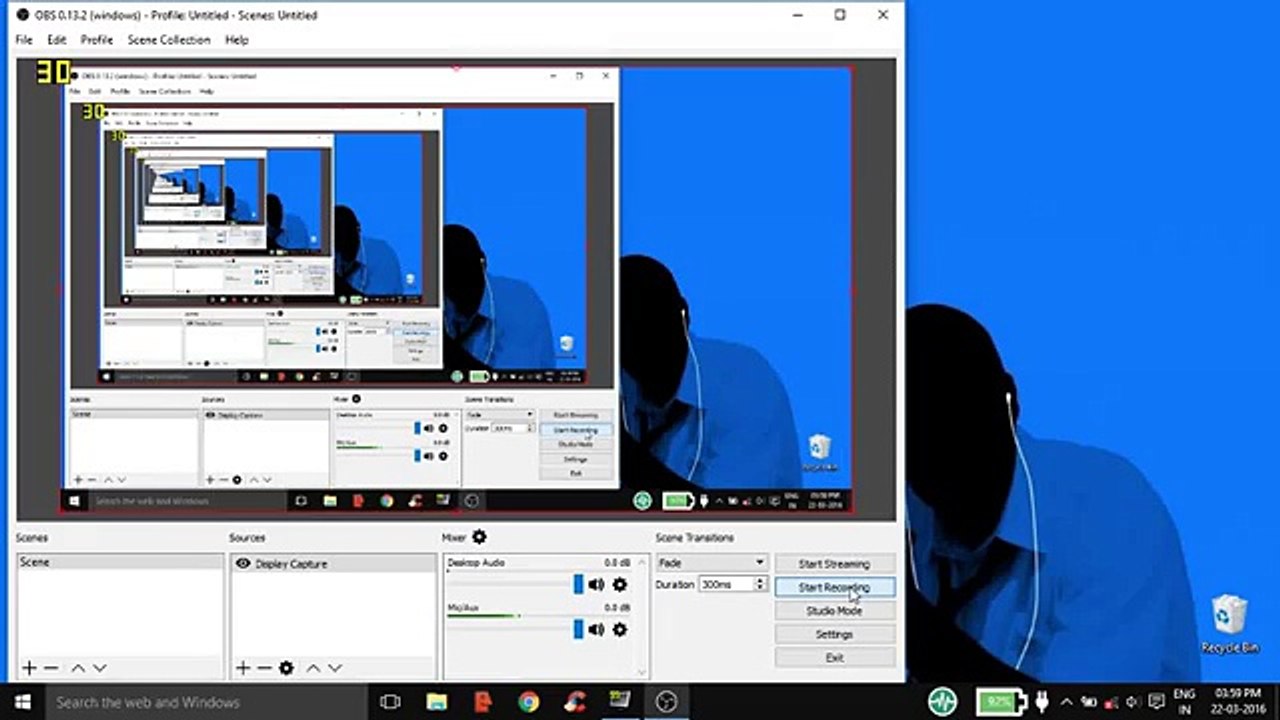The width and height of the screenshot is (1280, 720).
Task: Open the Edit menu
Action: pos(57,40)
